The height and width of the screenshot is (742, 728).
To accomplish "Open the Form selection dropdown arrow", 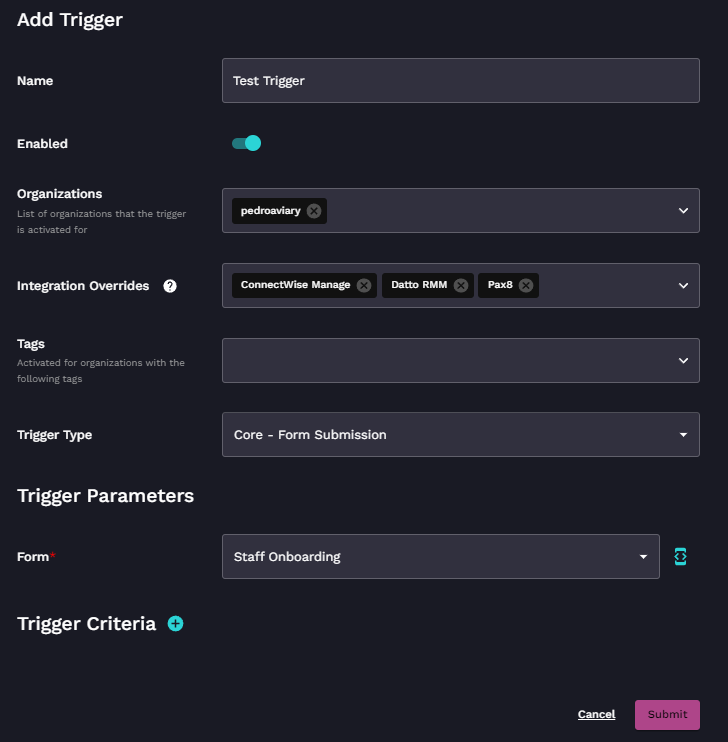I will click(x=643, y=557).
